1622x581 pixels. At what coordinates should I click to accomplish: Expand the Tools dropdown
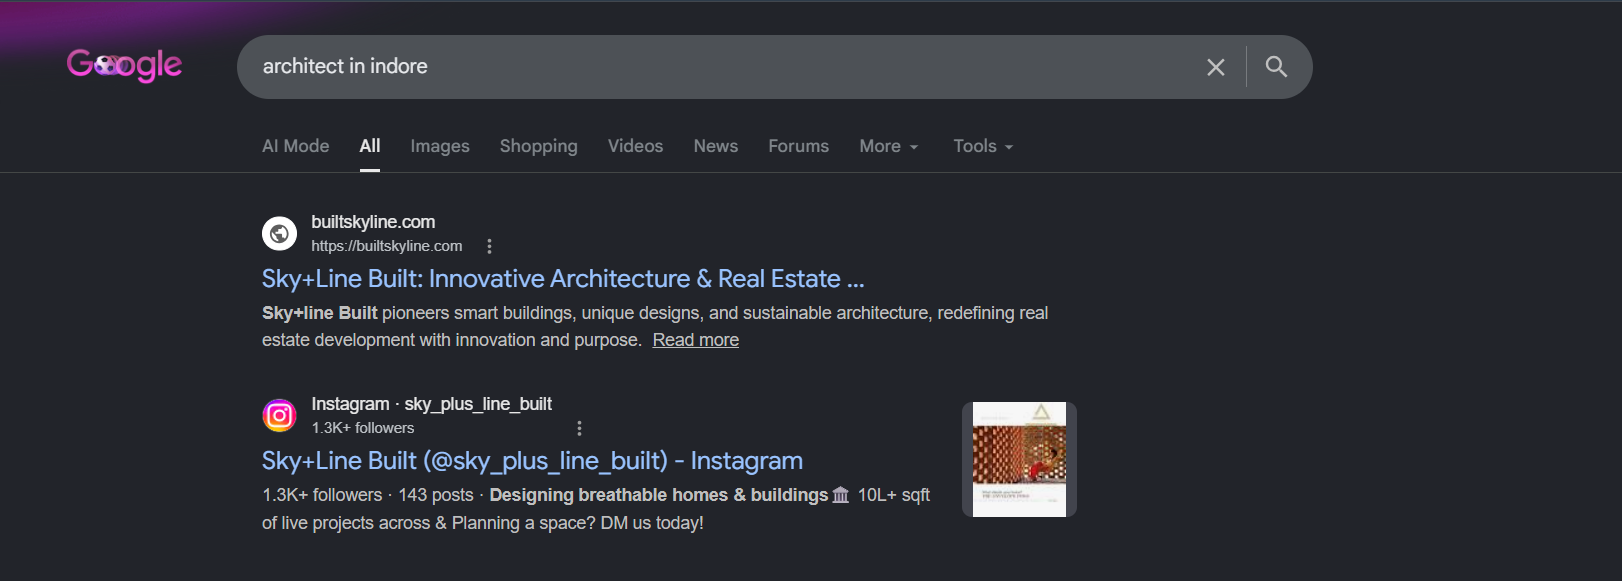983,146
